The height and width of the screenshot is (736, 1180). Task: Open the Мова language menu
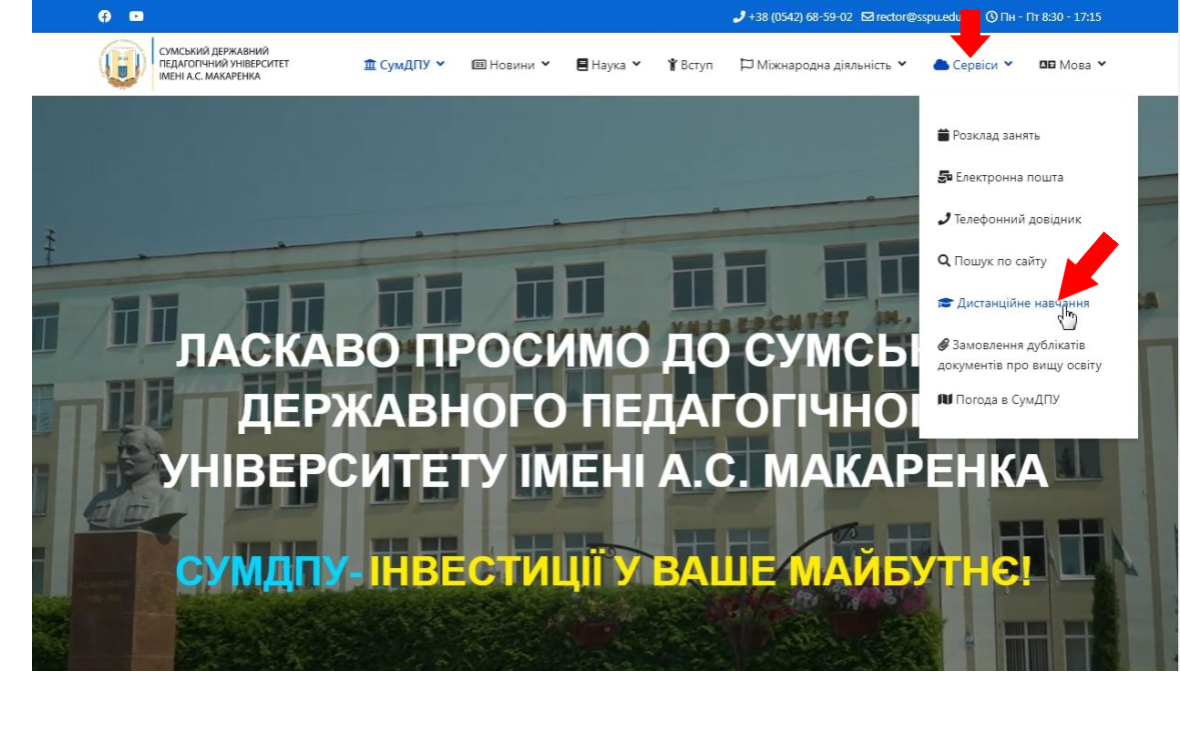tap(1073, 65)
